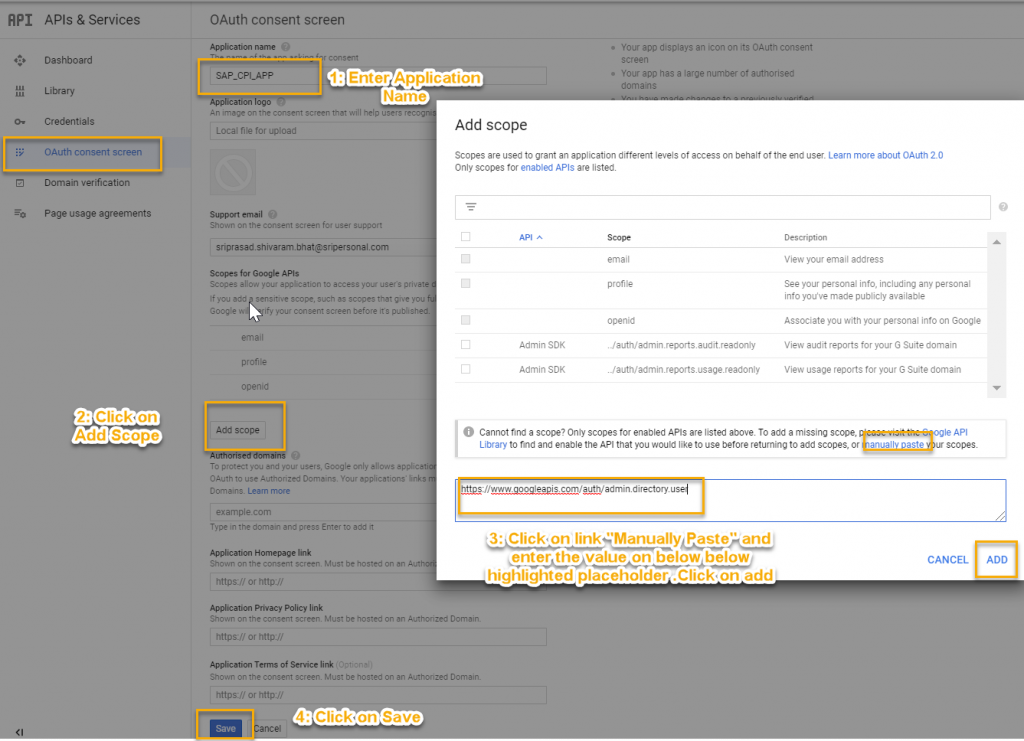Move scope list up with scrollbar arrow

coord(997,242)
